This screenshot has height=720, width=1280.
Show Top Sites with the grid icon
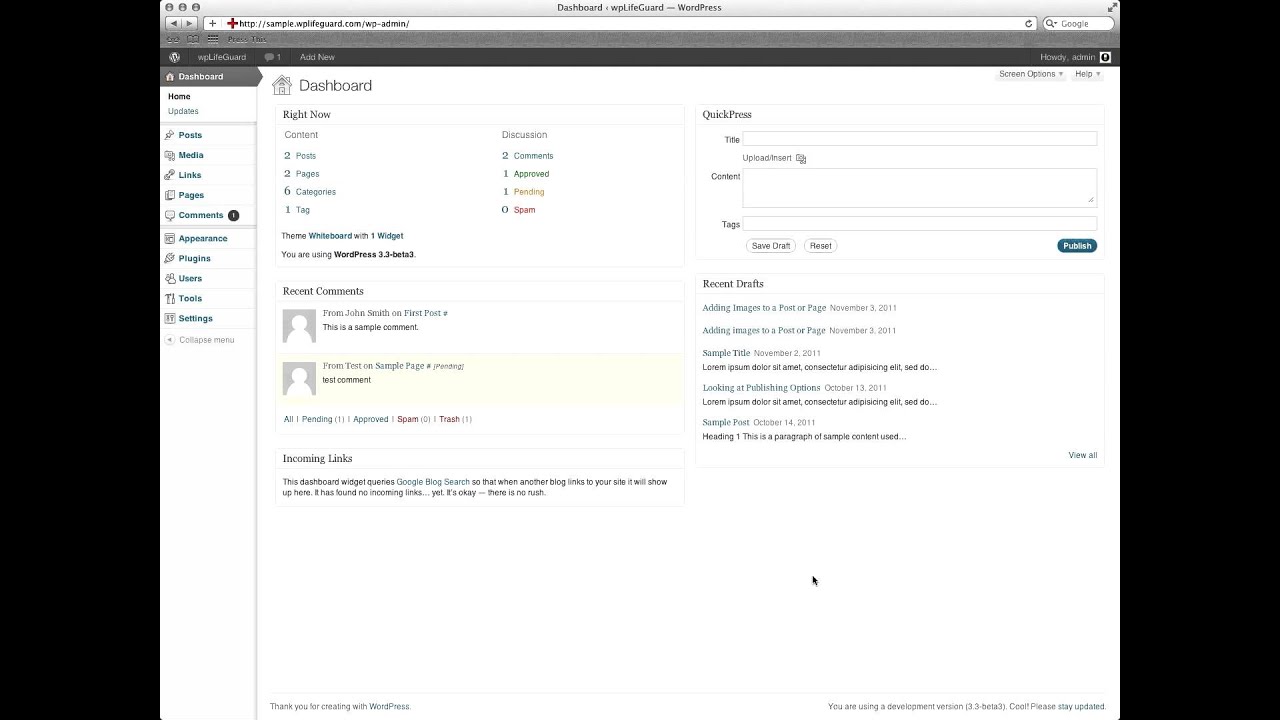click(x=213, y=39)
